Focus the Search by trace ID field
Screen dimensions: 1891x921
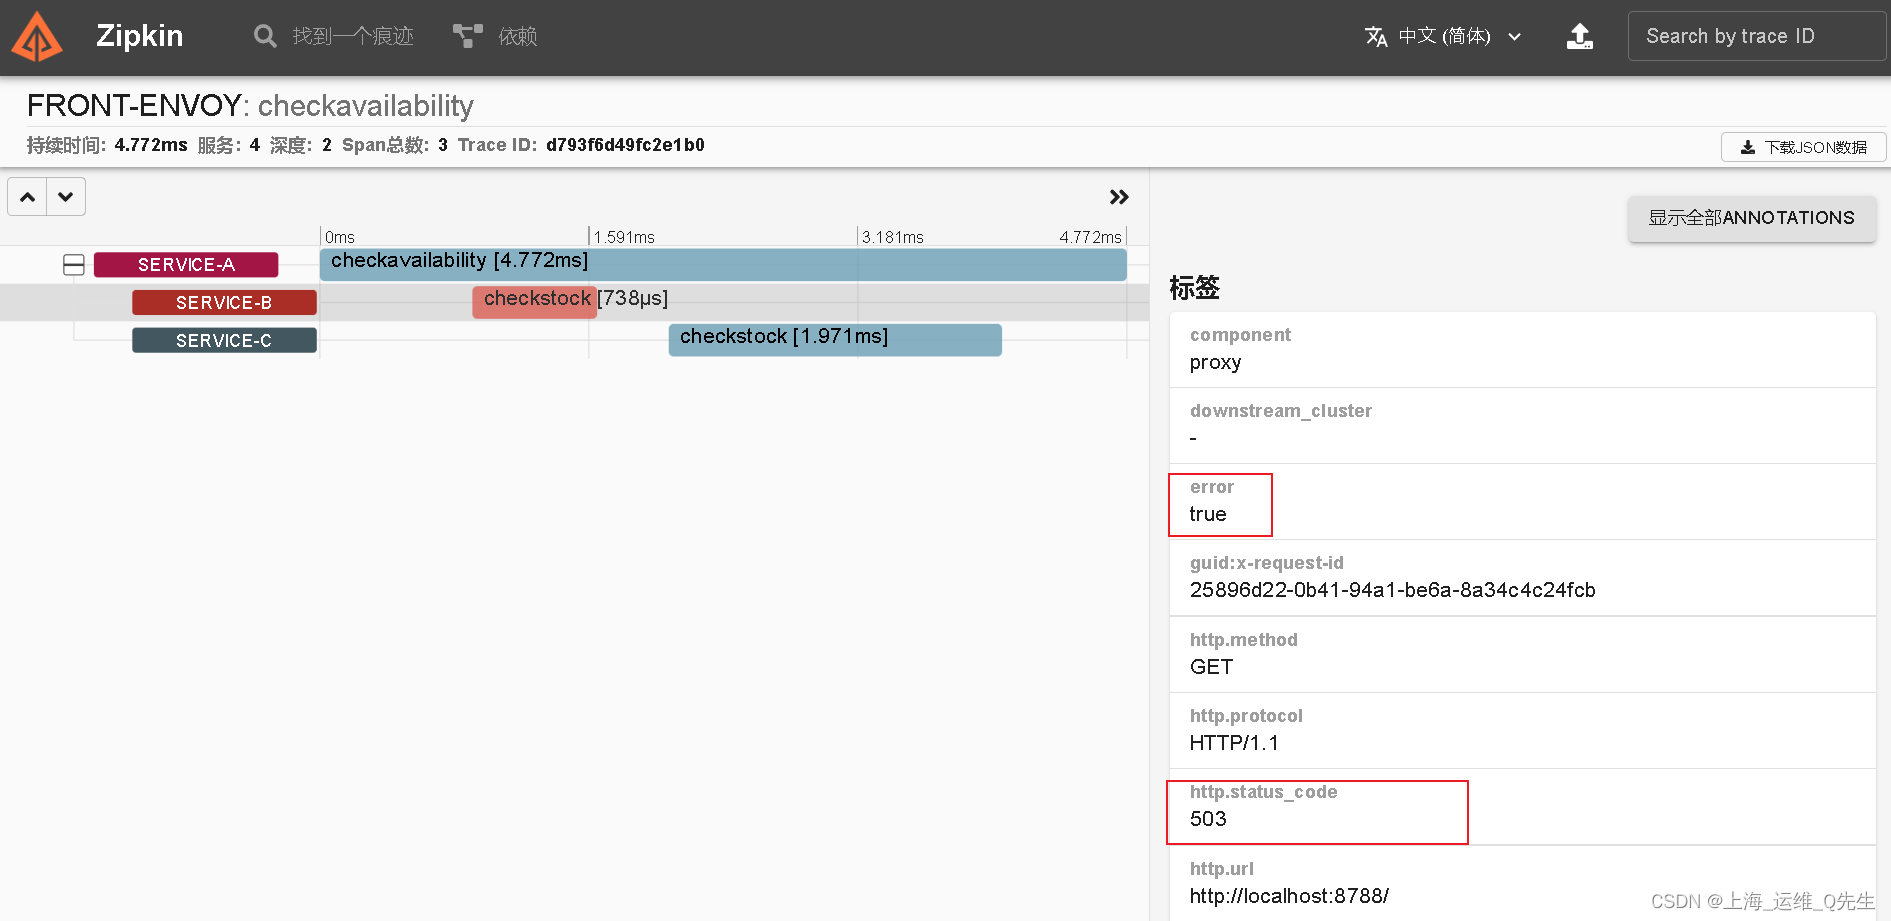coord(1756,36)
